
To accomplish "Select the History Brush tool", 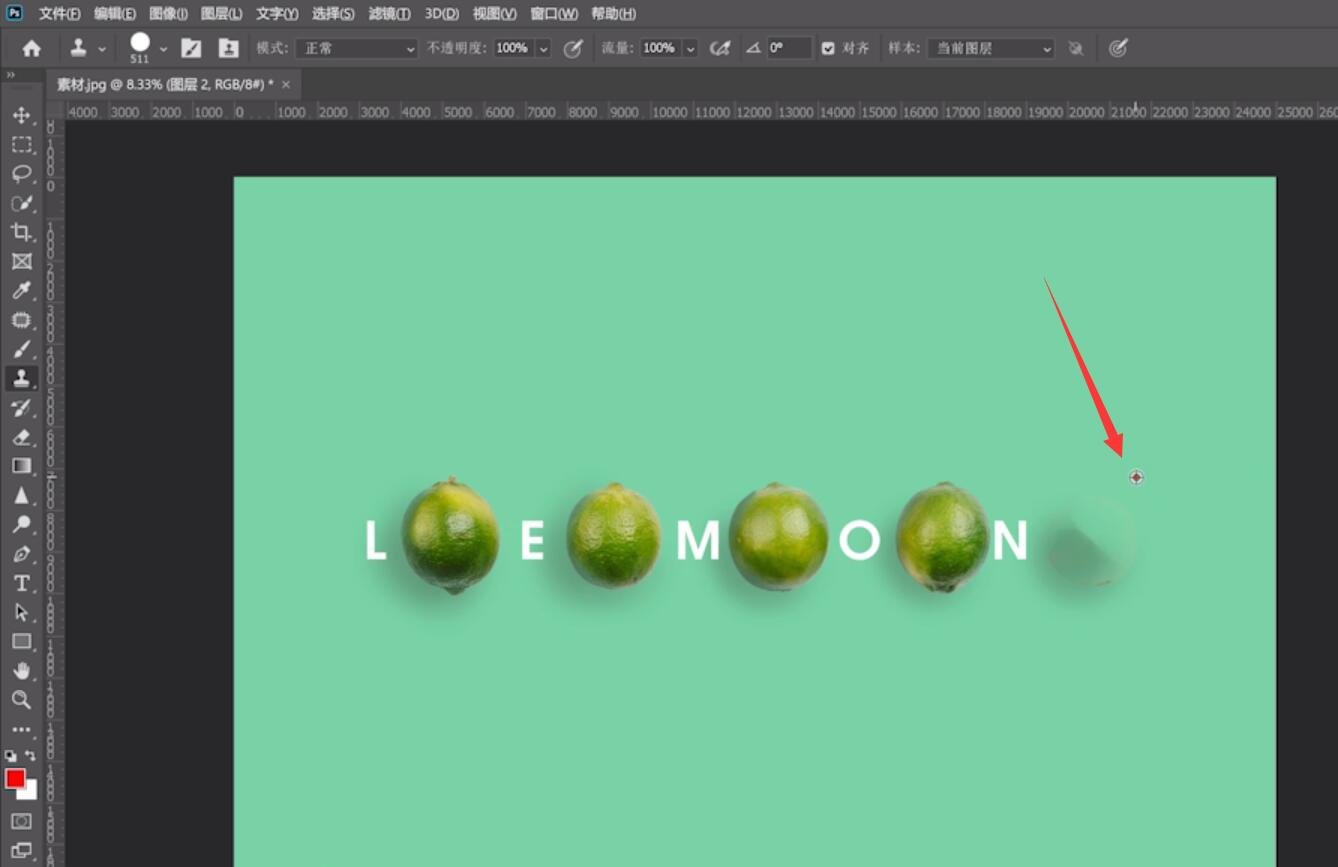I will pyautogui.click(x=21, y=407).
